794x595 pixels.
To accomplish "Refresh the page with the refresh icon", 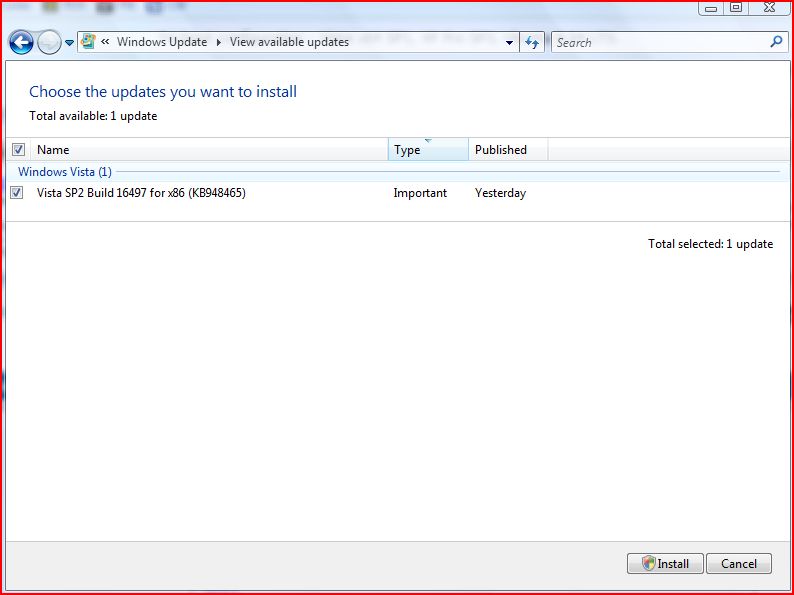I will pyautogui.click(x=532, y=43).
